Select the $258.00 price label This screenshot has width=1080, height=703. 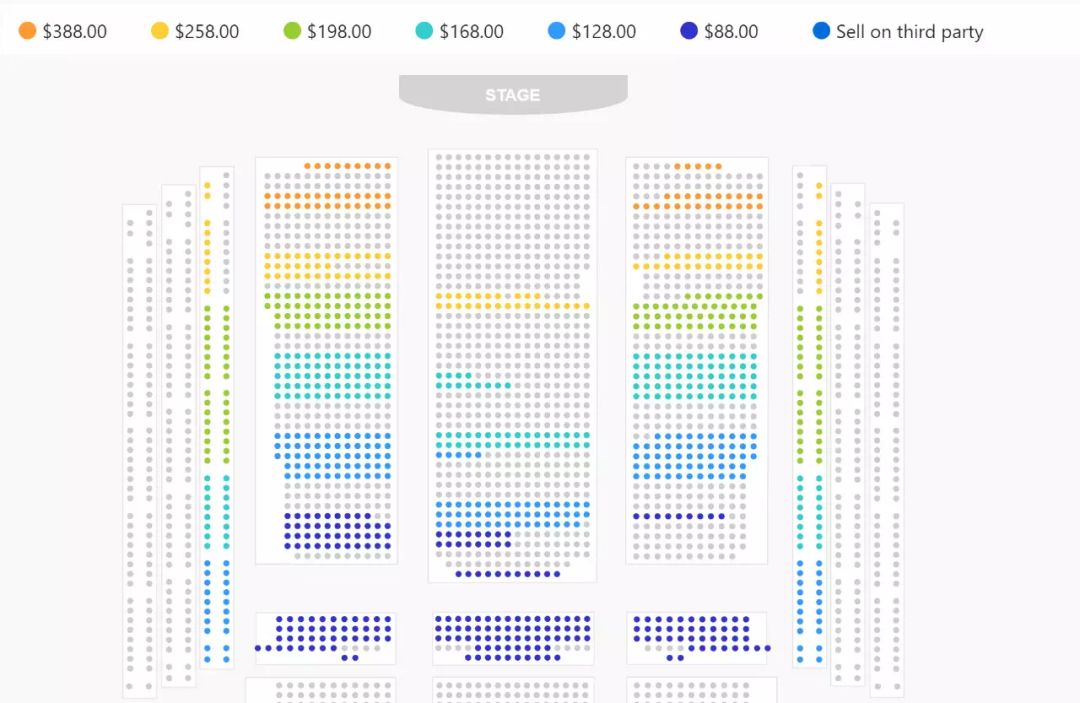point(207,32)
